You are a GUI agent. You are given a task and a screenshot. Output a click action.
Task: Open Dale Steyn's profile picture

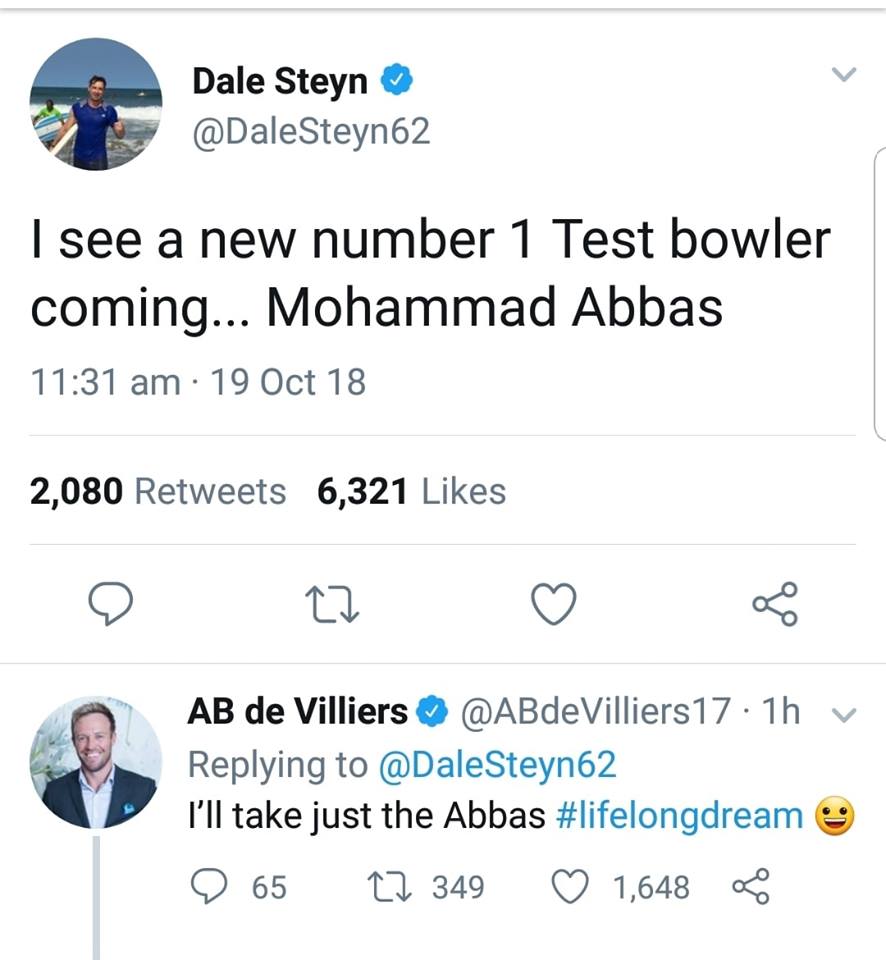click(x=96, y=104)
